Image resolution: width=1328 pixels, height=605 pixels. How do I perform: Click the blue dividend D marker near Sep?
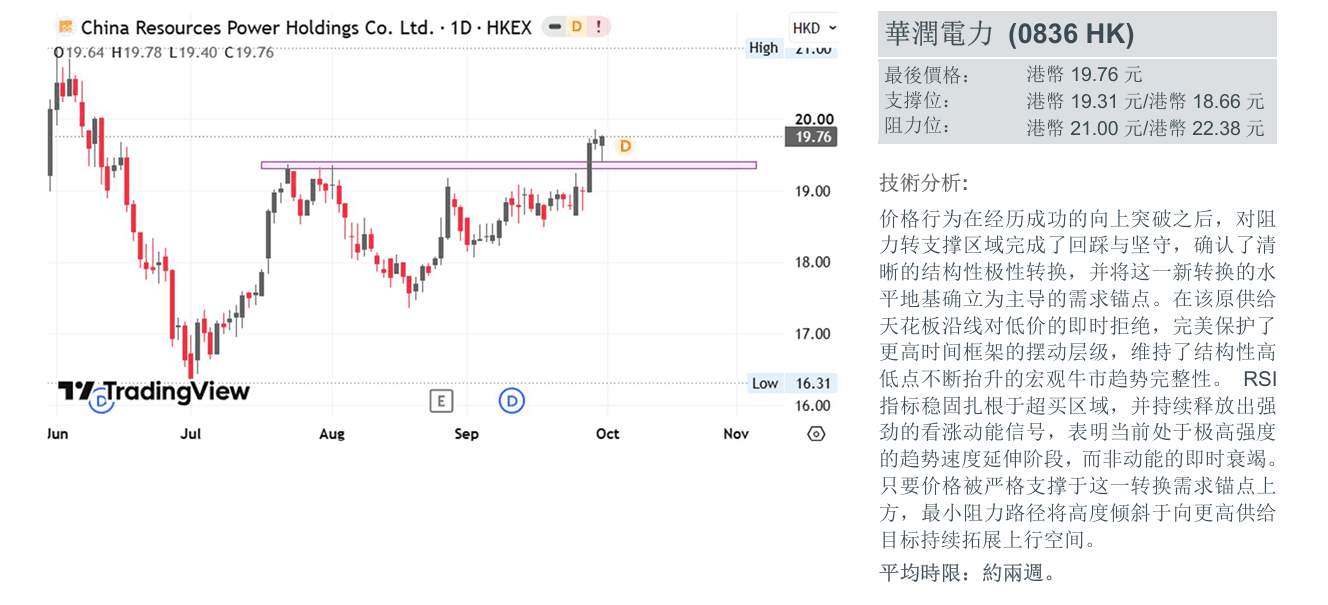click(x=512, y=401)
